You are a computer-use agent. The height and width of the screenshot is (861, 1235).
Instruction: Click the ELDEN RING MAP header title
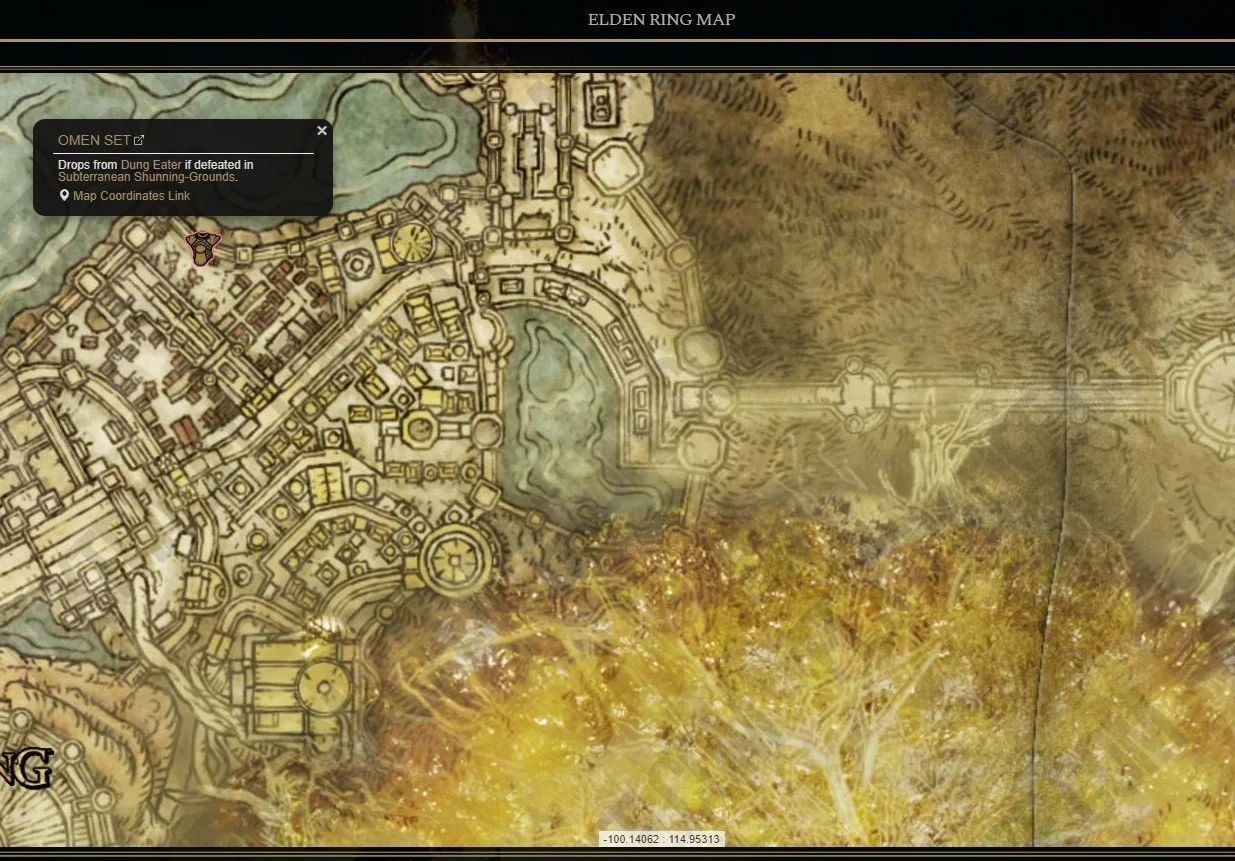coord(661,19)
